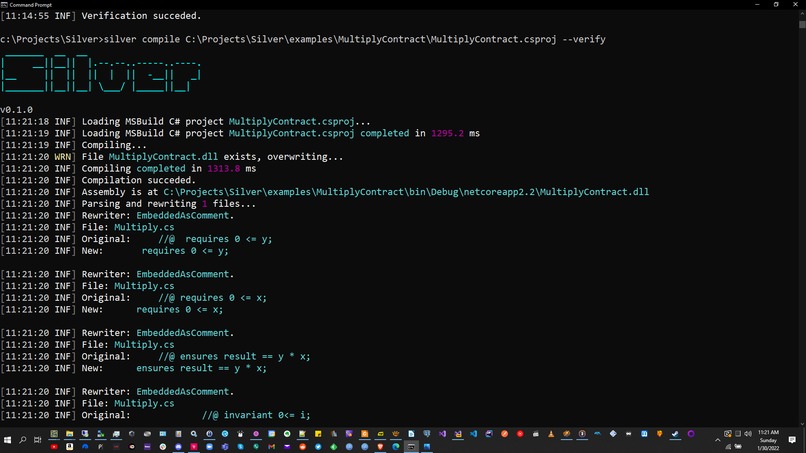The width and height of the screenshot is (806, 453).
Task: Launch Microsoft Edge from taskbar
Action: (395, 446)
